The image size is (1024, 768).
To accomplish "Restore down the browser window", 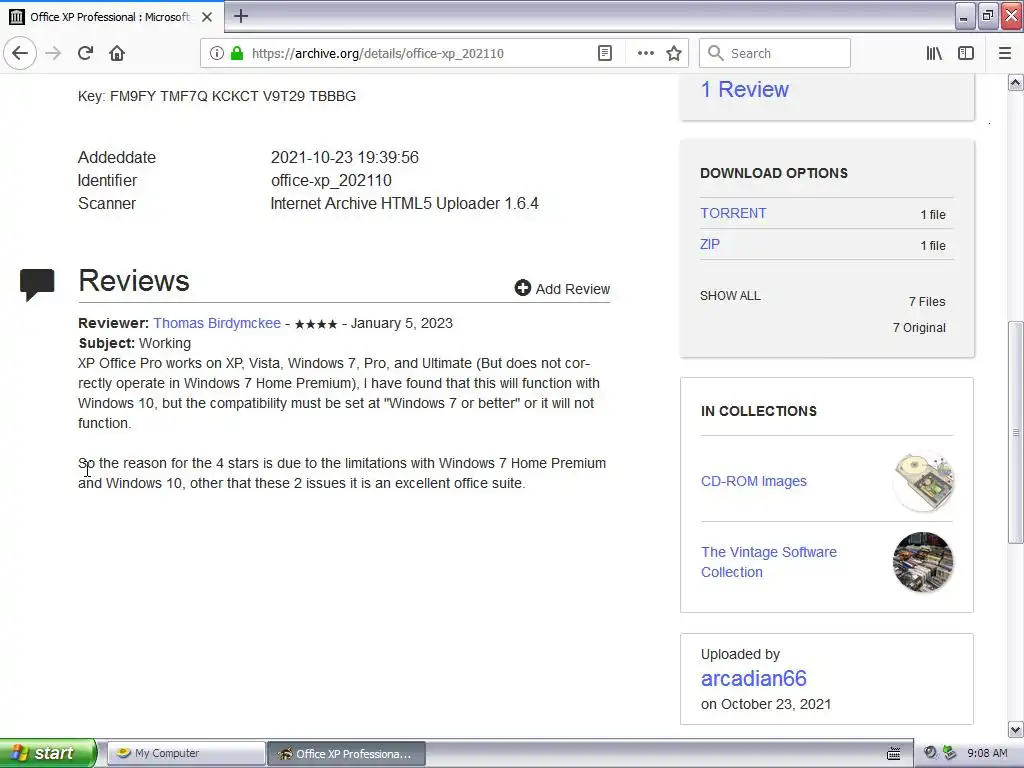I will click(x=988, y=17).
